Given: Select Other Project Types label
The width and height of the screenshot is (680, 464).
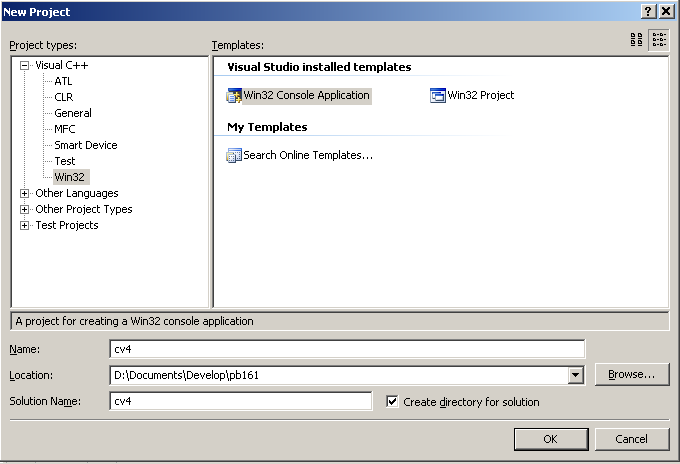Looking at the screenshot, I should (84, 209).
